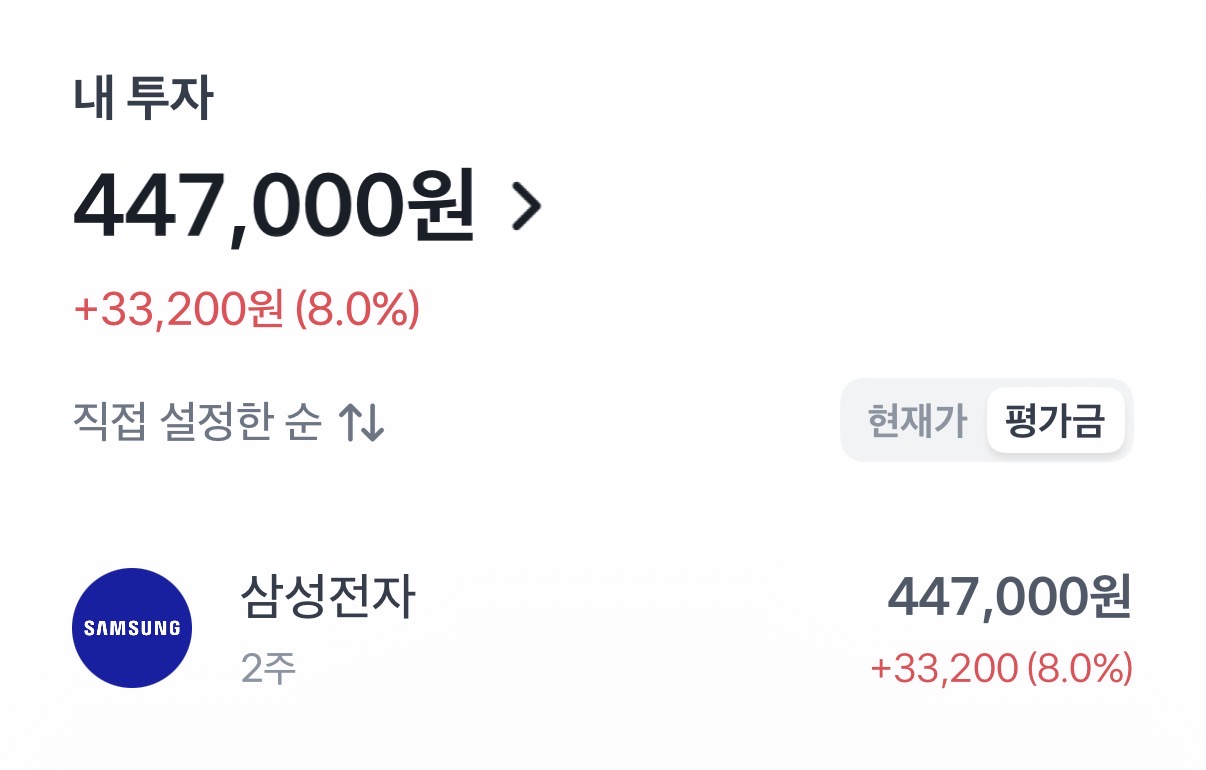
Task: Click the +33,200 gain in Samsung row
Action: 943,668
